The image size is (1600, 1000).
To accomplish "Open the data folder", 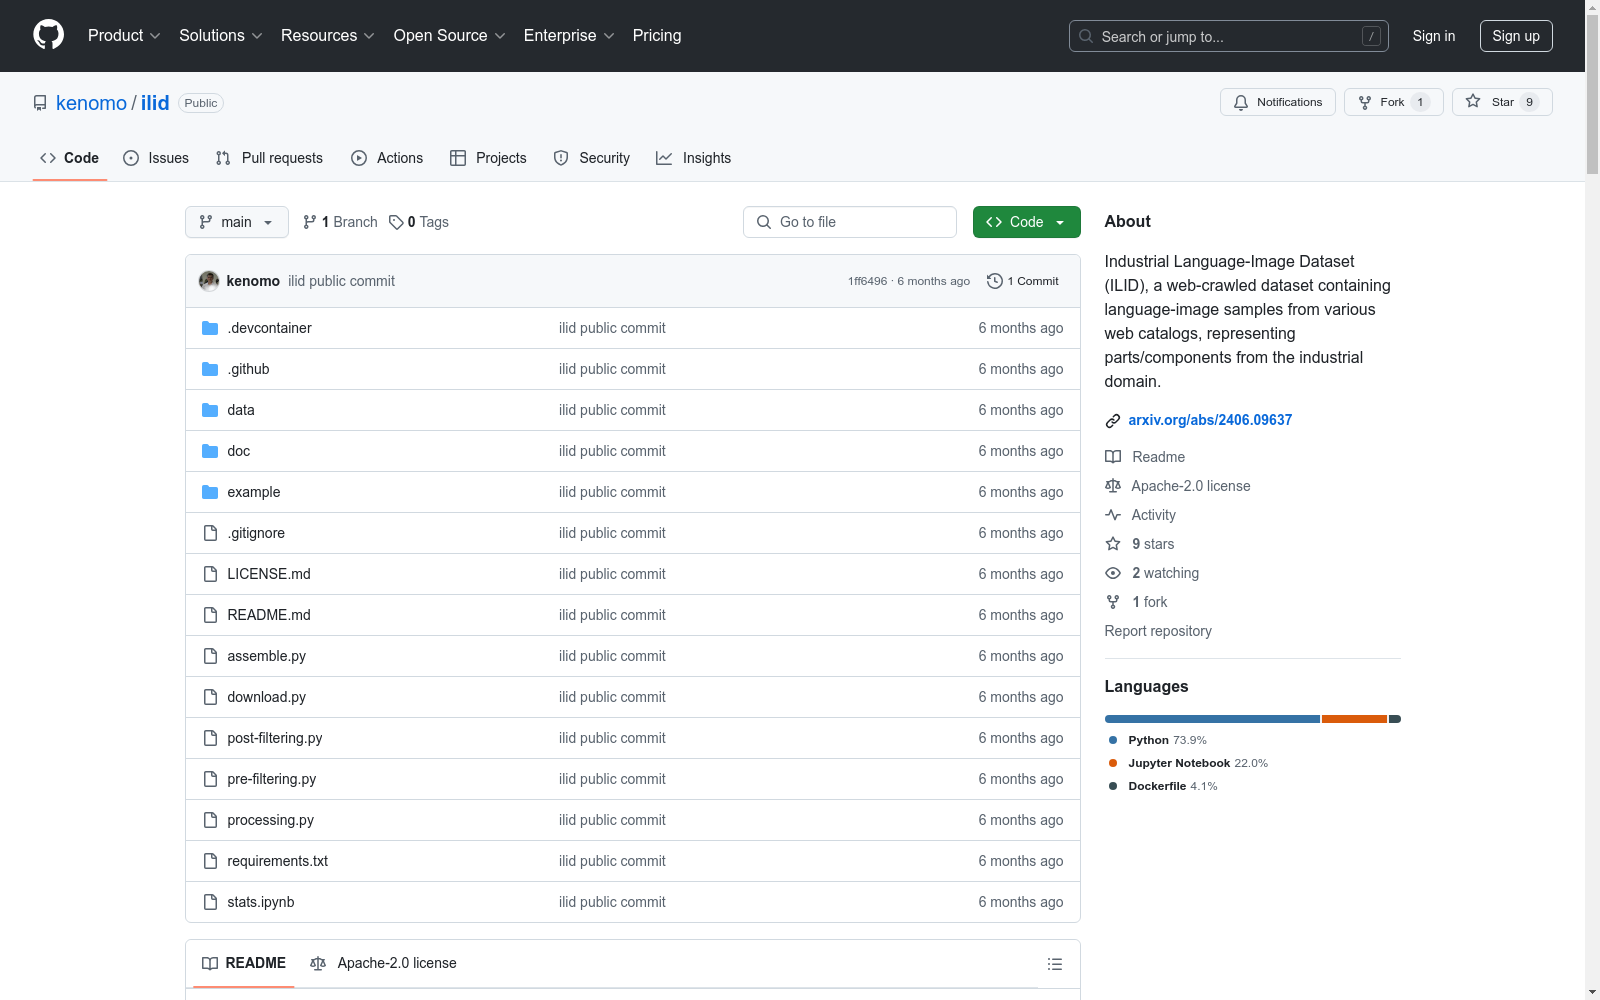I will 241,410.
